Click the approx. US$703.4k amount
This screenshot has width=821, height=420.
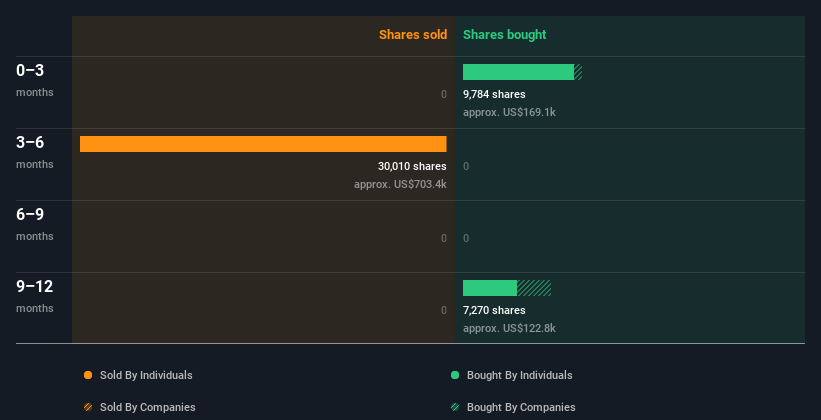tap(400, 184)
